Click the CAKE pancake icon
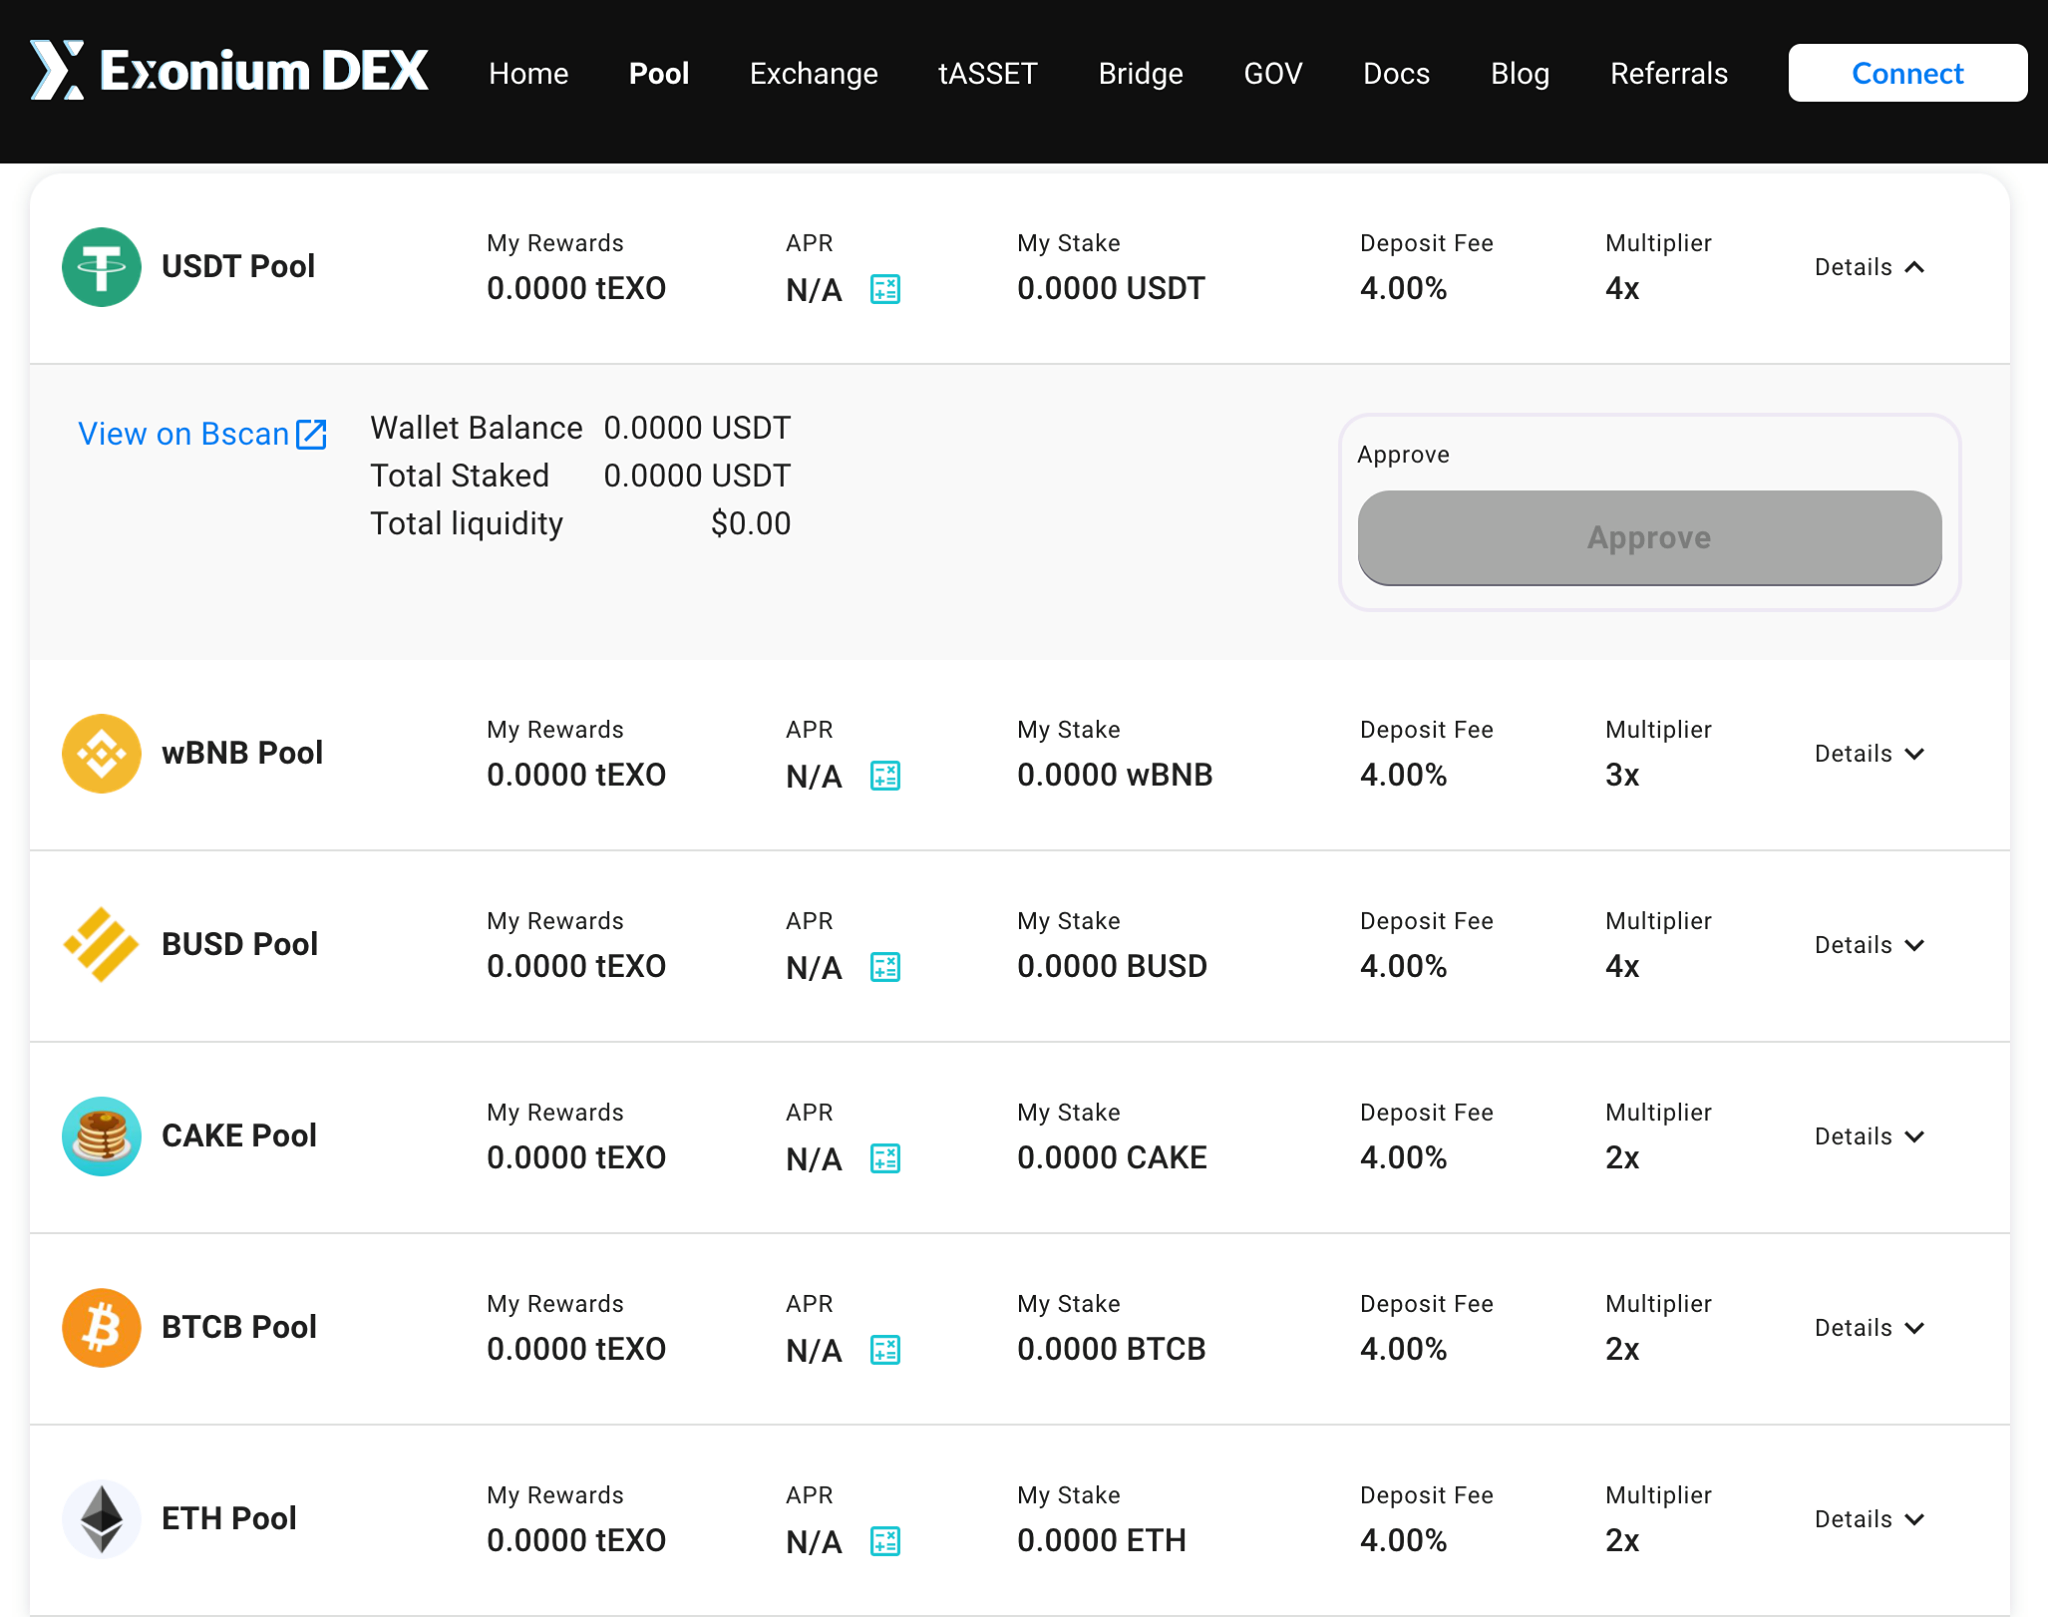 [x=101, y=1136]
